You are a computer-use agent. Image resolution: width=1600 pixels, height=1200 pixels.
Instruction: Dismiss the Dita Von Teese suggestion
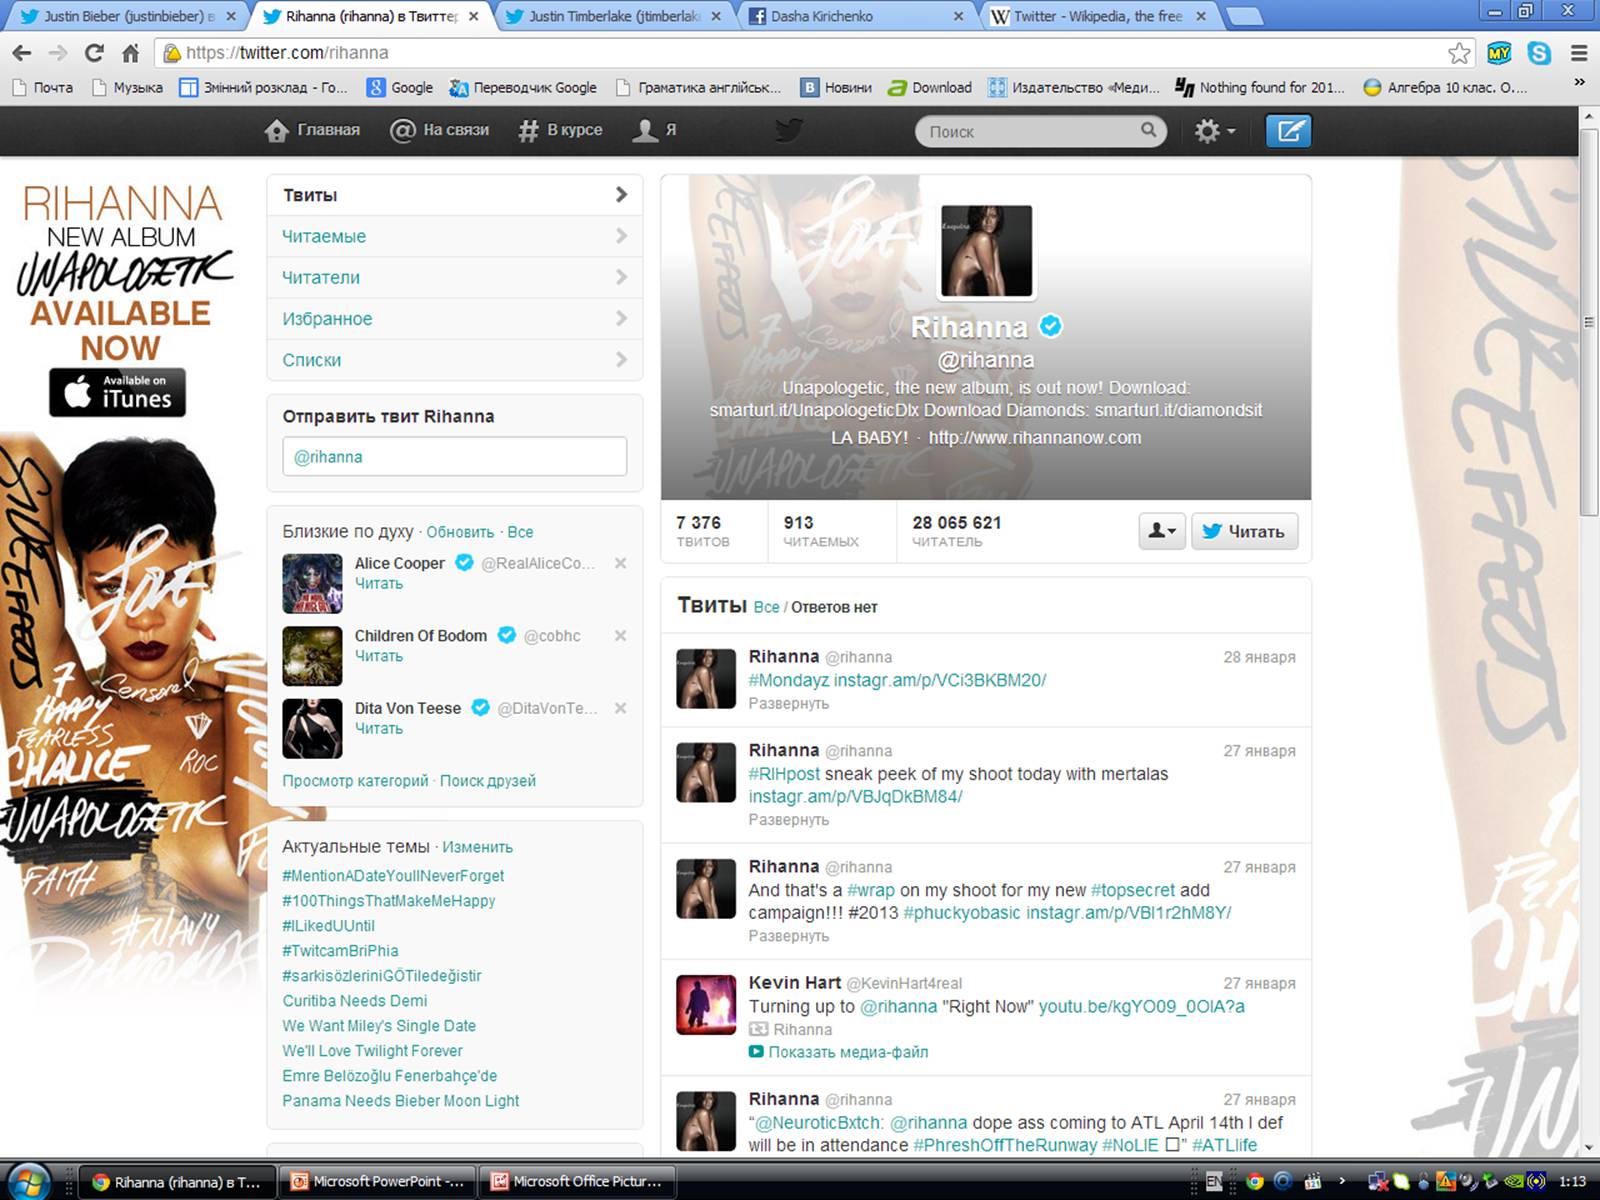coord(620,708)
